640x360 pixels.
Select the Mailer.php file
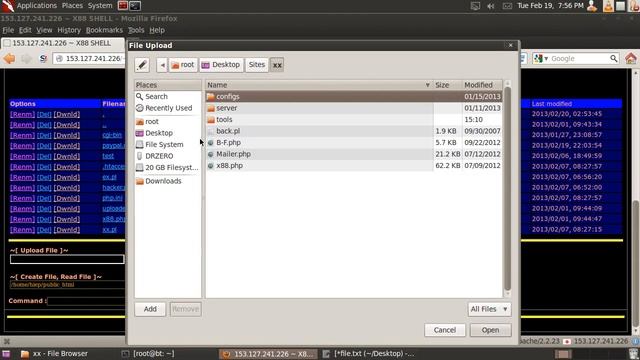point(354,154)
